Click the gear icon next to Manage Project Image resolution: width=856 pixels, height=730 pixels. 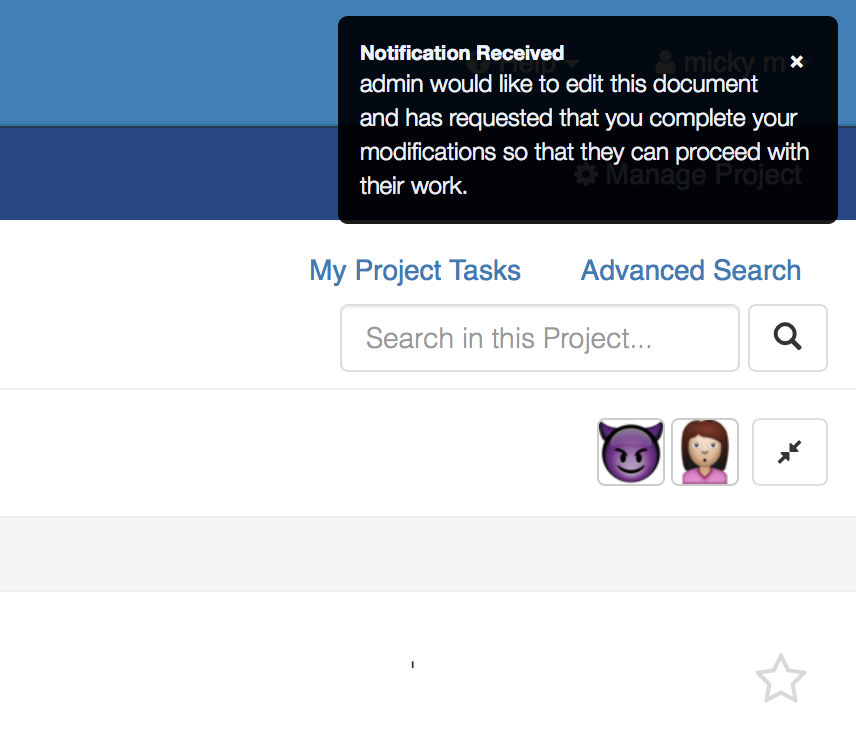586,175
